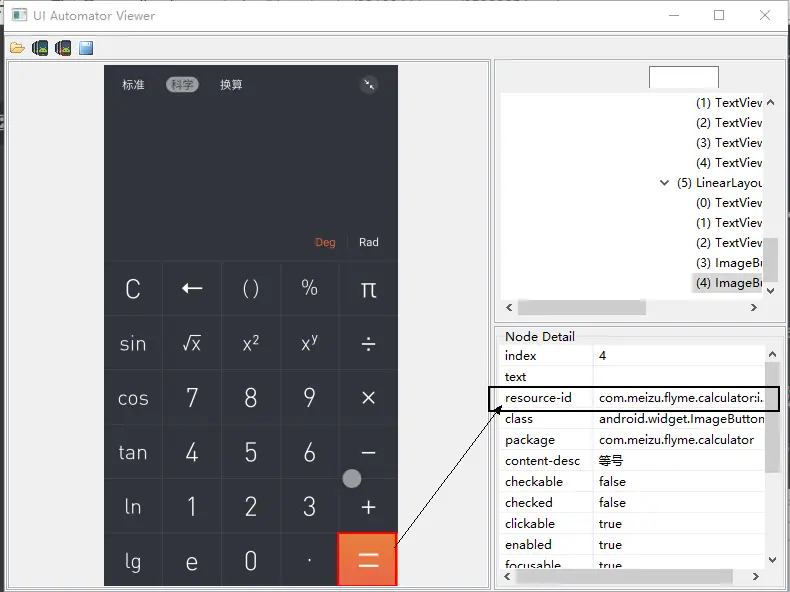
Task: Select the (4) ImageButton tree row
Action: (x=729, y=283)
